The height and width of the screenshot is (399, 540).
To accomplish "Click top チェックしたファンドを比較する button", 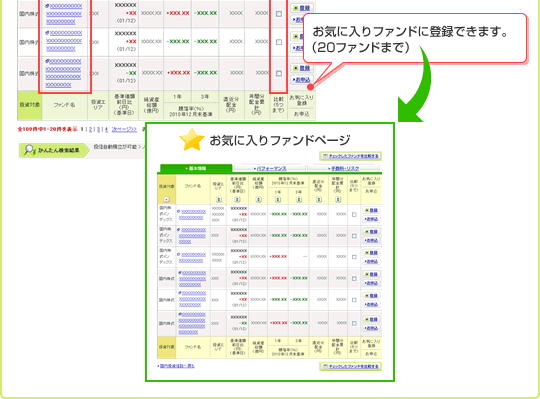I will point(350,156).
